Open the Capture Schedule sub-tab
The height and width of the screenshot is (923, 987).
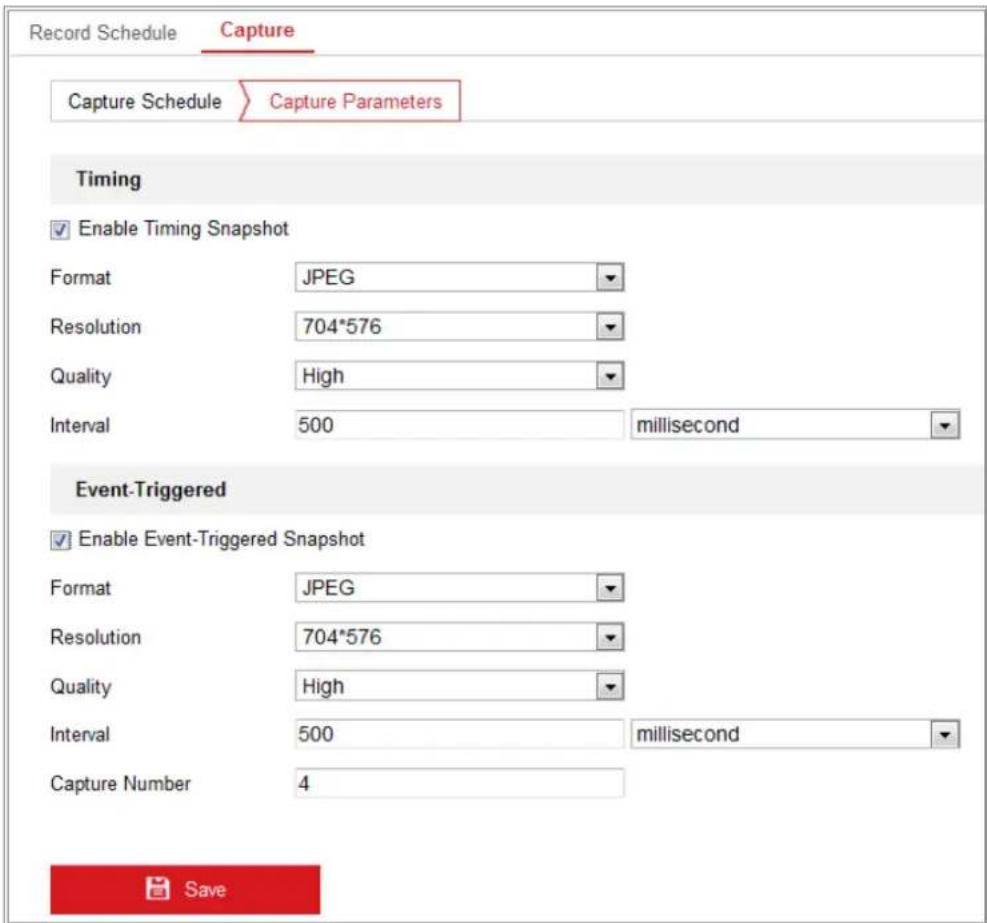point(145,101)
